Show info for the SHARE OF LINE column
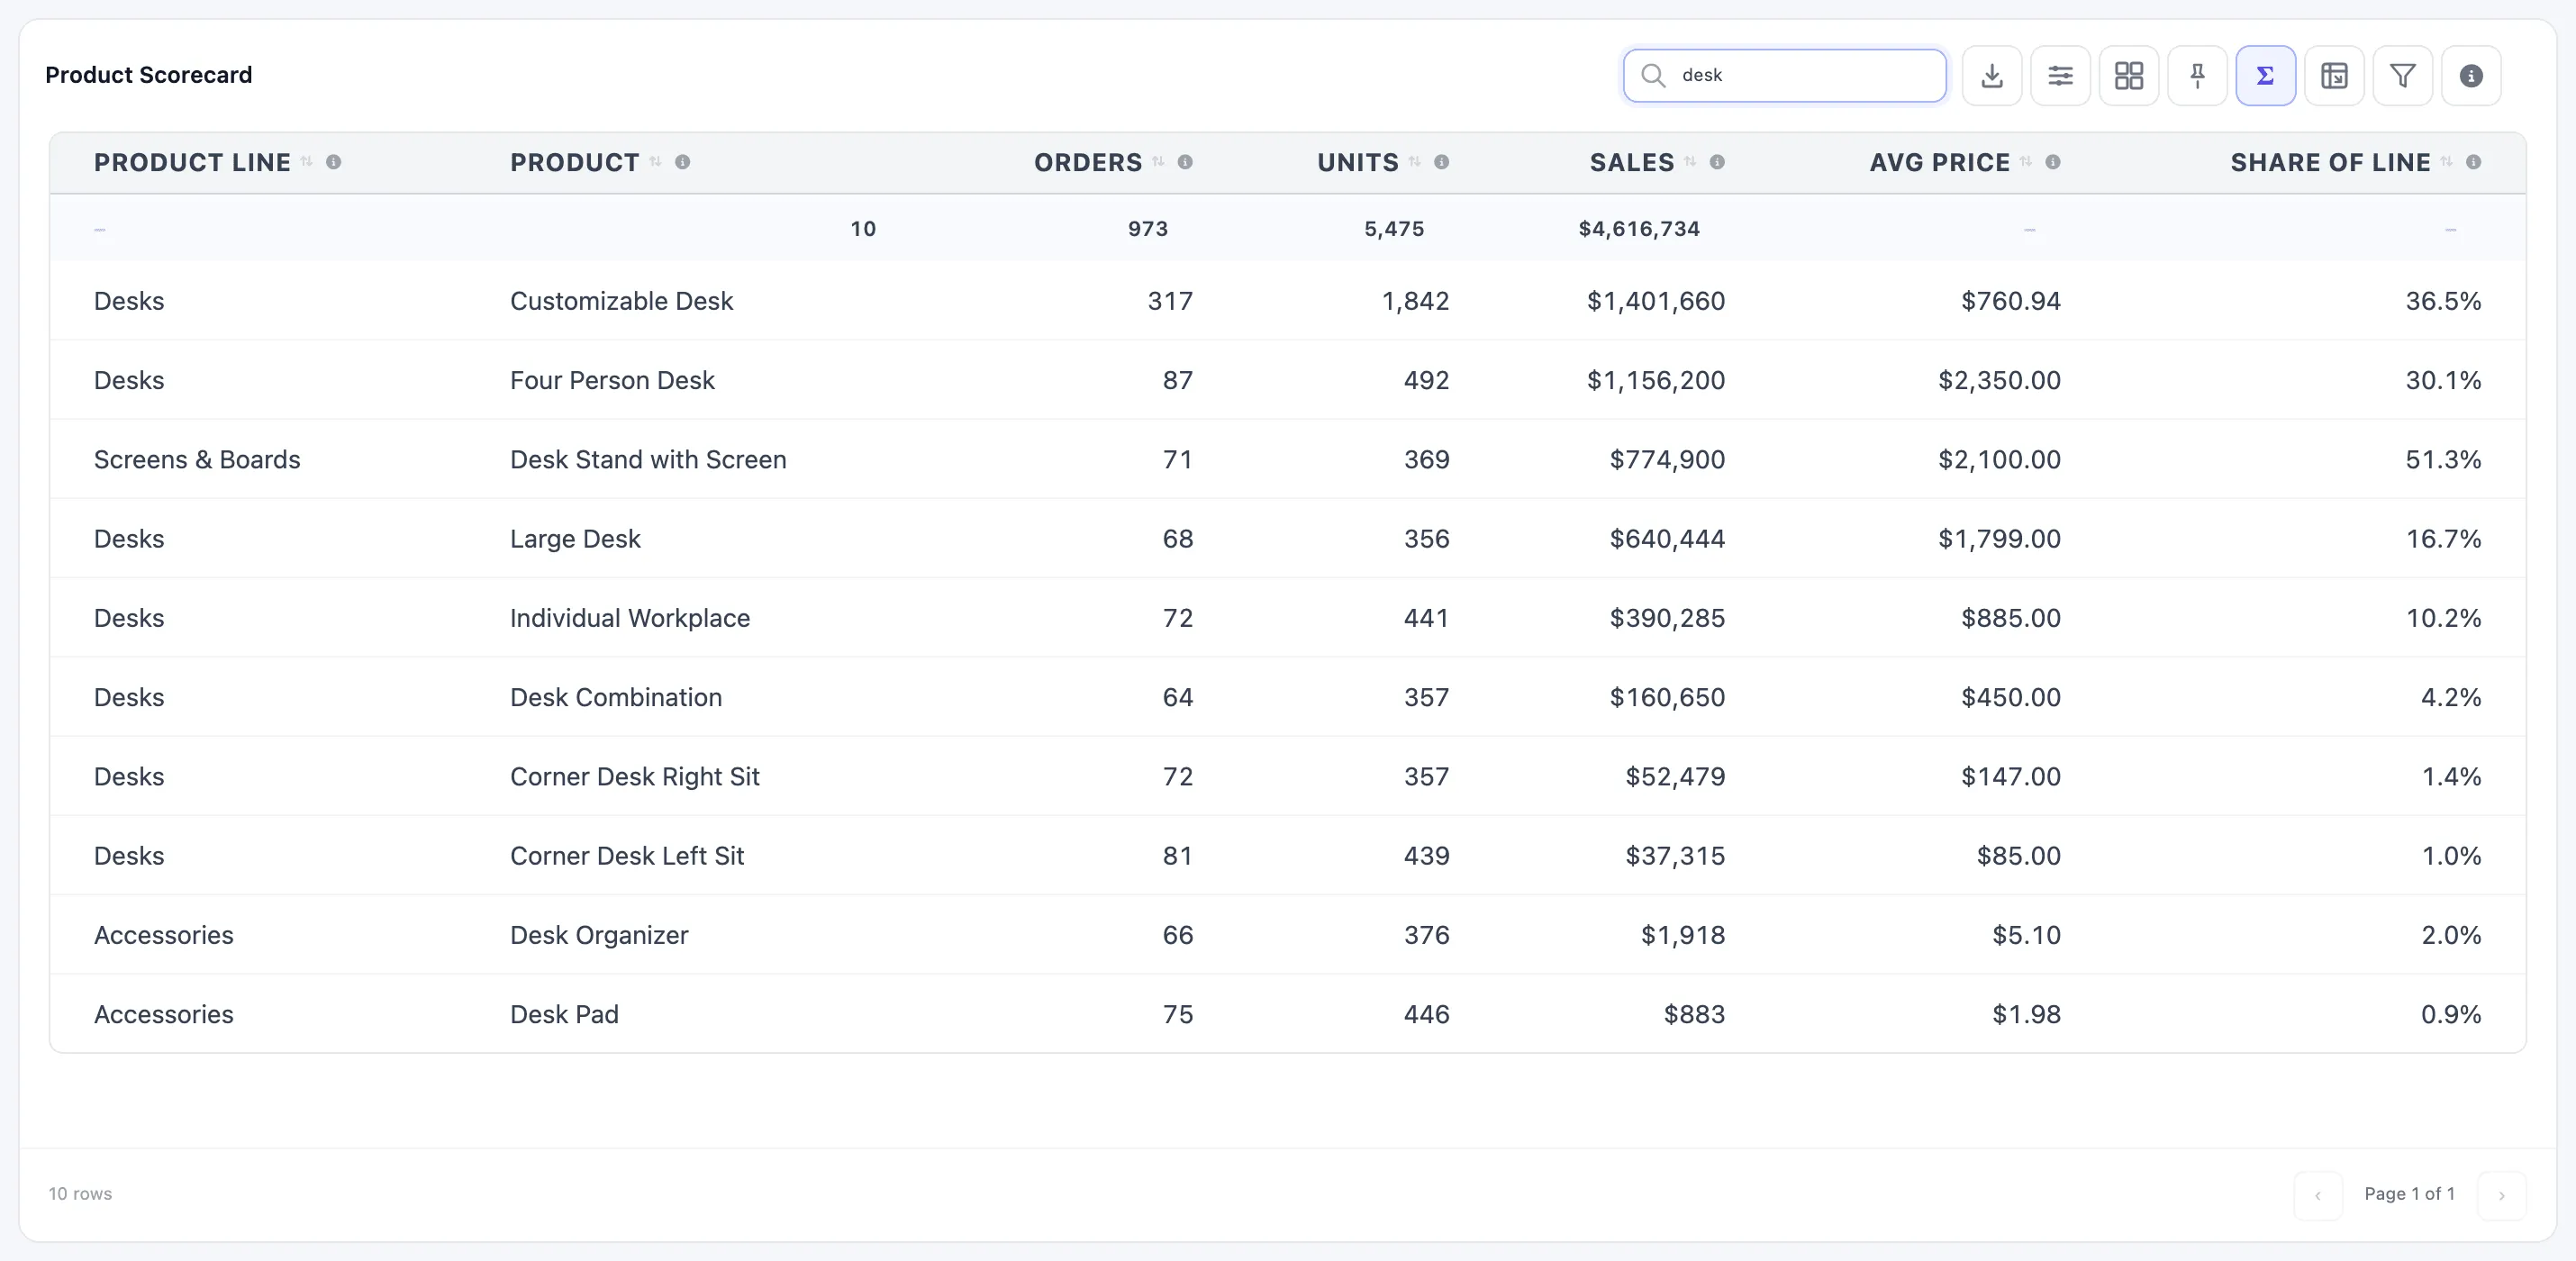2576x1261 pixels. [x=2473, y=162]
